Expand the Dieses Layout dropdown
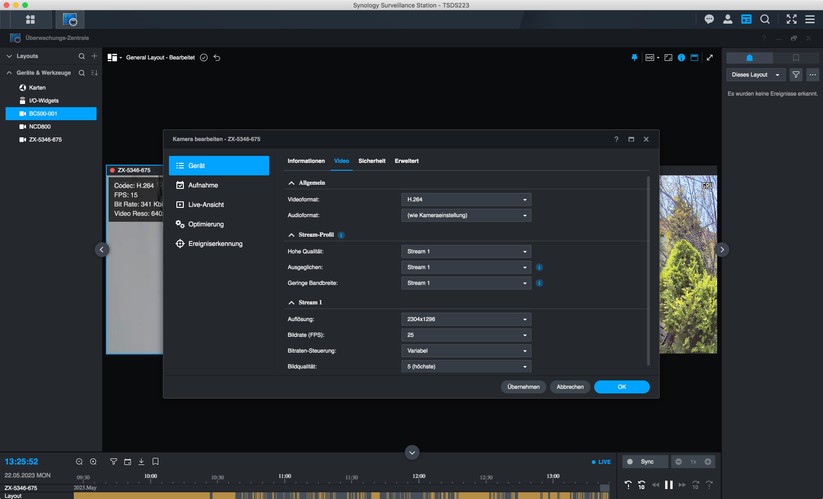823x499 pixels. tap(755, 74)
